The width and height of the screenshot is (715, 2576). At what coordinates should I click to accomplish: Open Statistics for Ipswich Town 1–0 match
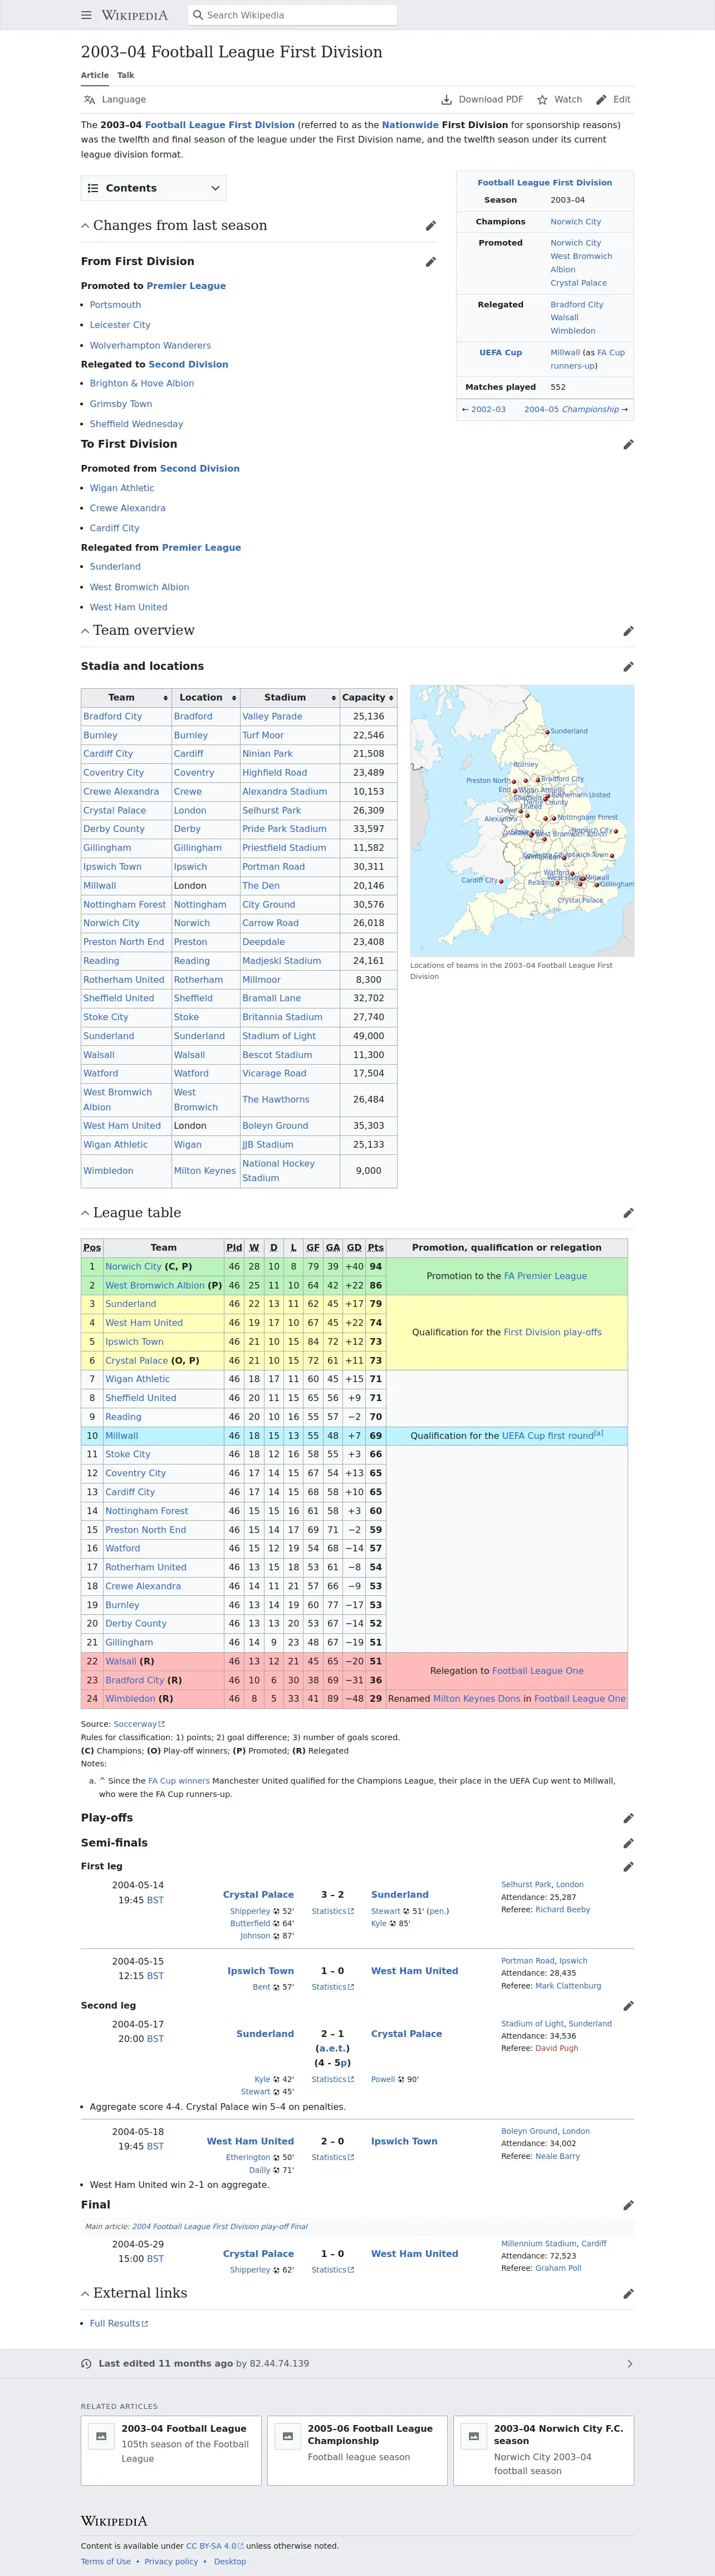click(x=332, y=1987)
